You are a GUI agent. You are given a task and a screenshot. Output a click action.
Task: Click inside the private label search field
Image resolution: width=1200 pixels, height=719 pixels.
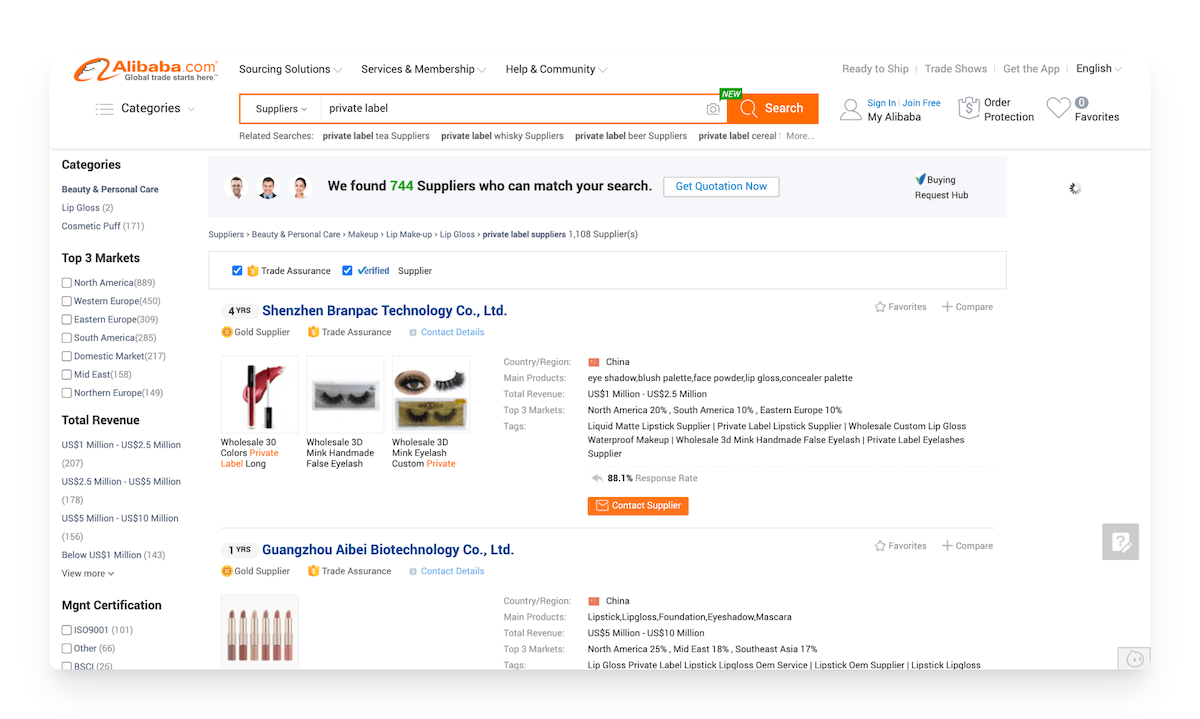(x=500, y=108)
